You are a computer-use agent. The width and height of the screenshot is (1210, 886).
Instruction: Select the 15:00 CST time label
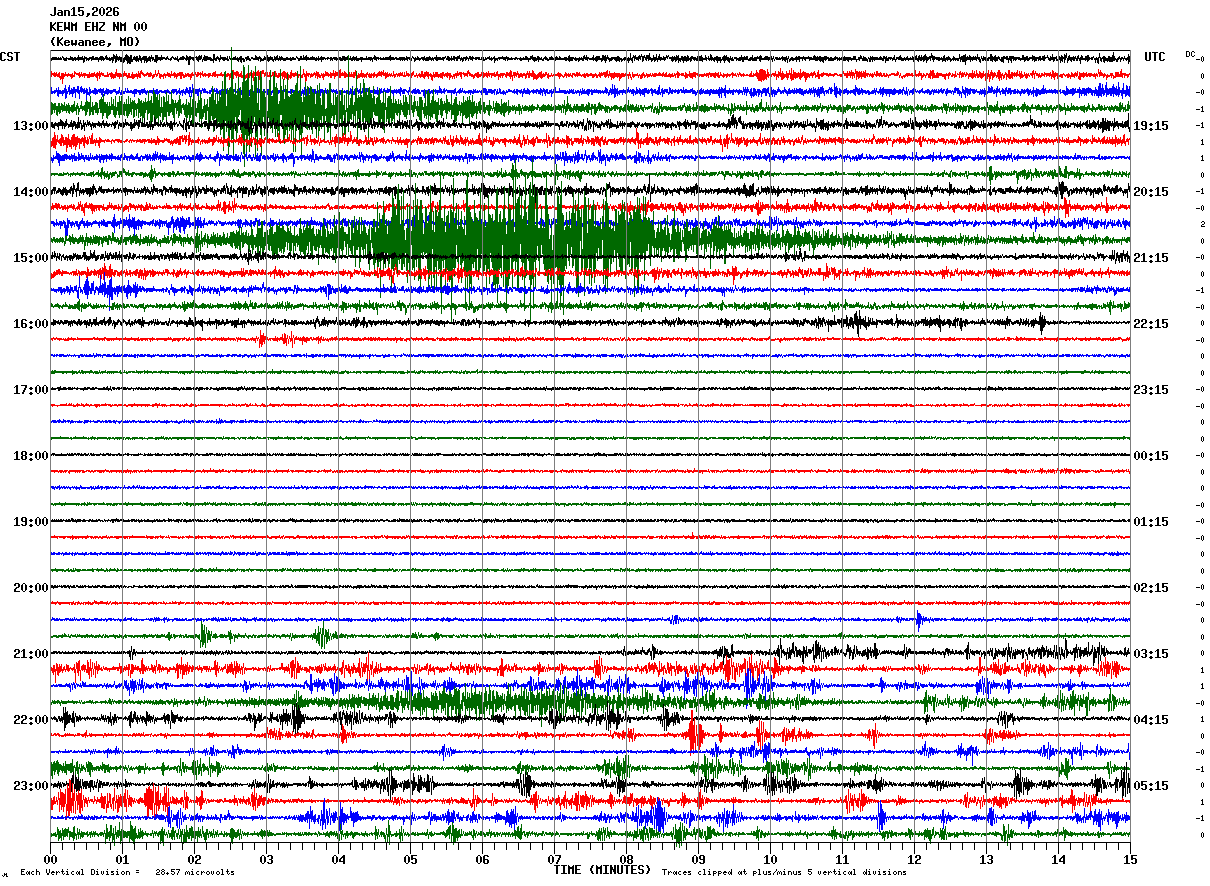point(31,258)
